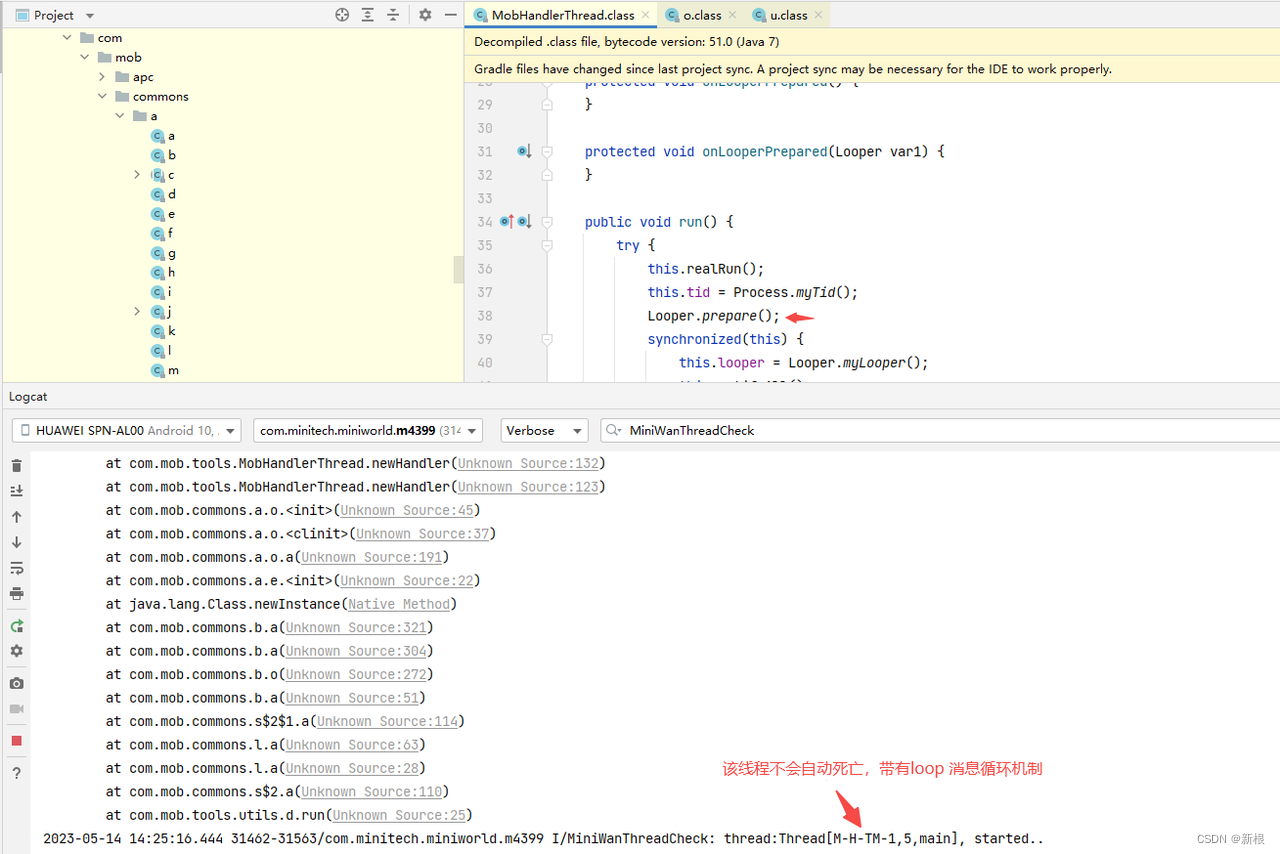The width and height of the screenshot is (1280, 854).
Task: Open Unknown Source:114 link
Action: tap(387, 721)
